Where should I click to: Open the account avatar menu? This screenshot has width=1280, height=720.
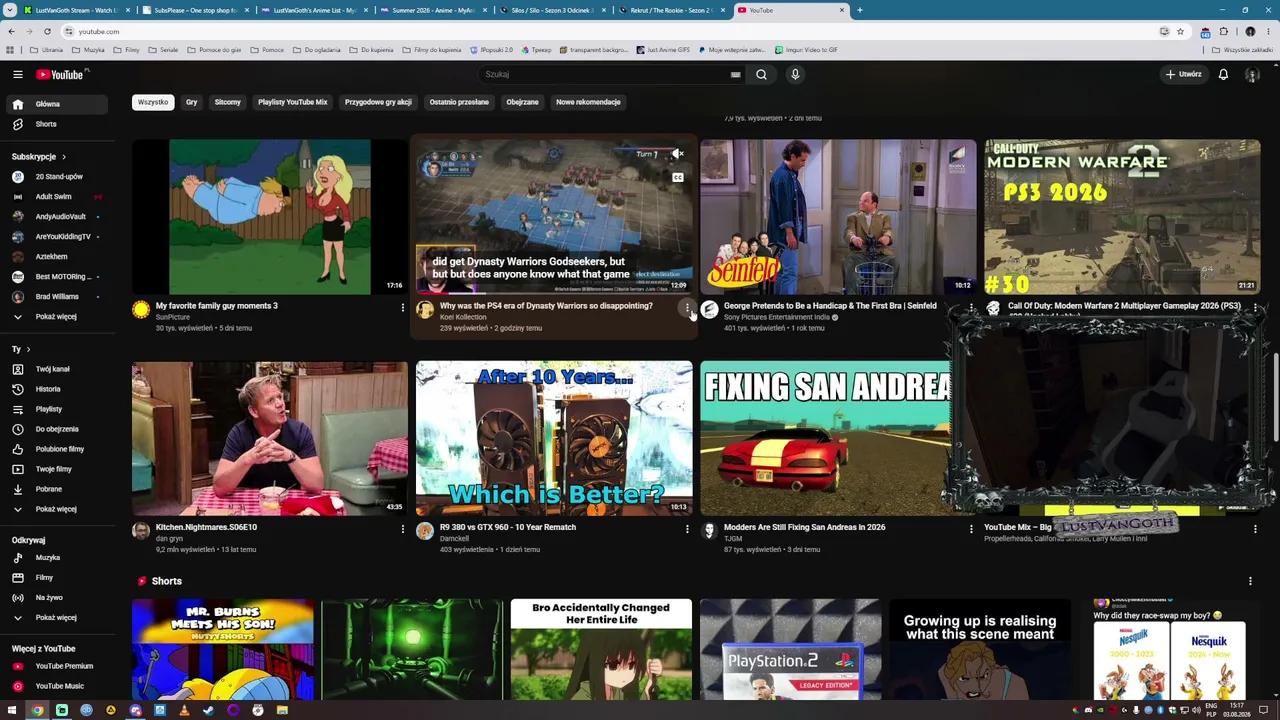point(1251,74)
